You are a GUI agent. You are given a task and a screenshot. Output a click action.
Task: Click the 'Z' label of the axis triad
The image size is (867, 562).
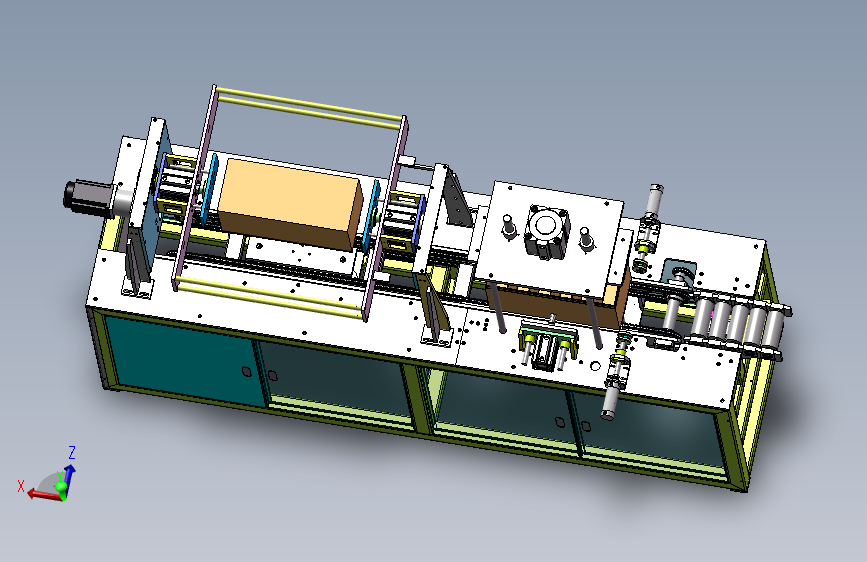71,452
